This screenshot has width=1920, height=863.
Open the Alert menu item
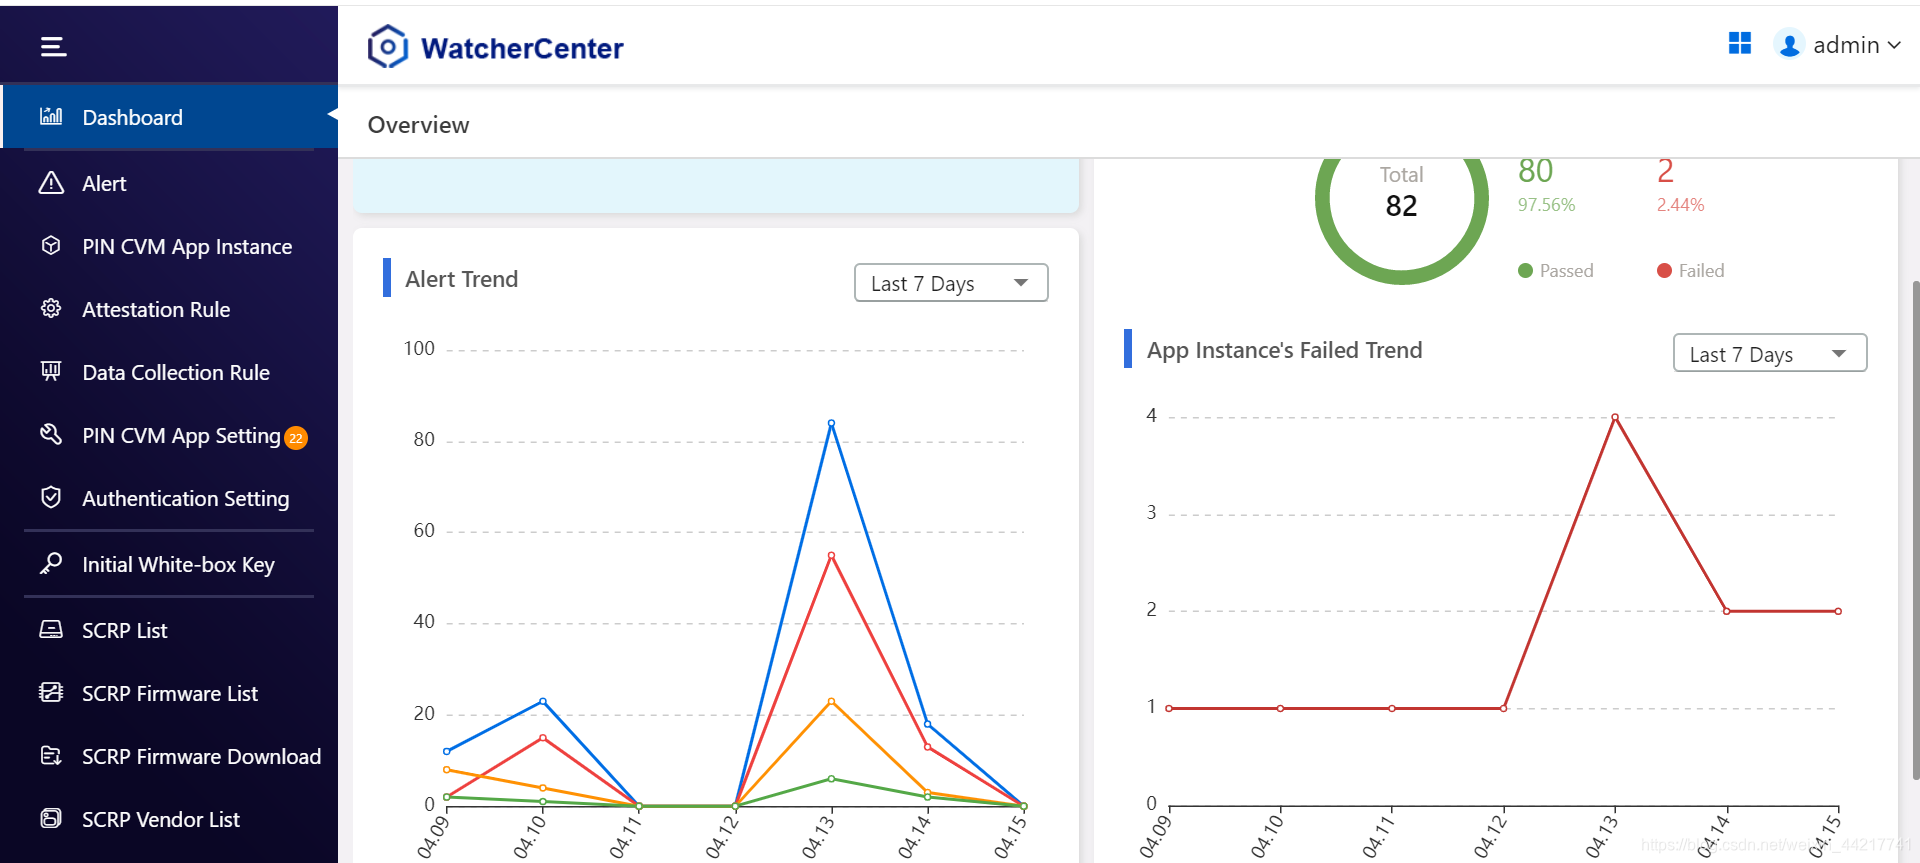tap(169, 183)
